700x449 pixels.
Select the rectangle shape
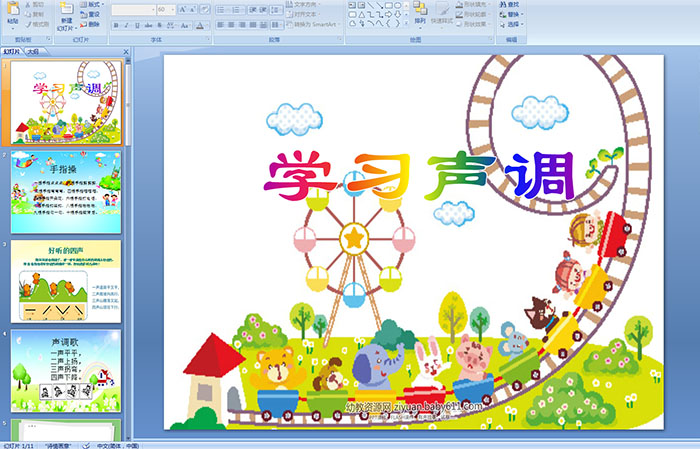pyautogui.click(x=389, y=5)
